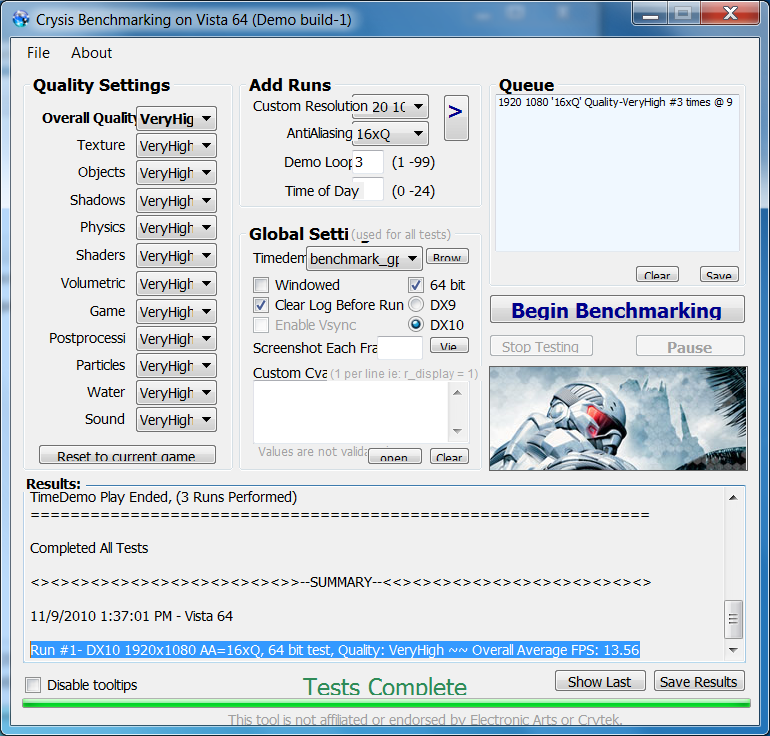Viewport: 770px width, 736px height.
Task: Expand the Postprocessing quality dropdown
Action: (176, 339)
